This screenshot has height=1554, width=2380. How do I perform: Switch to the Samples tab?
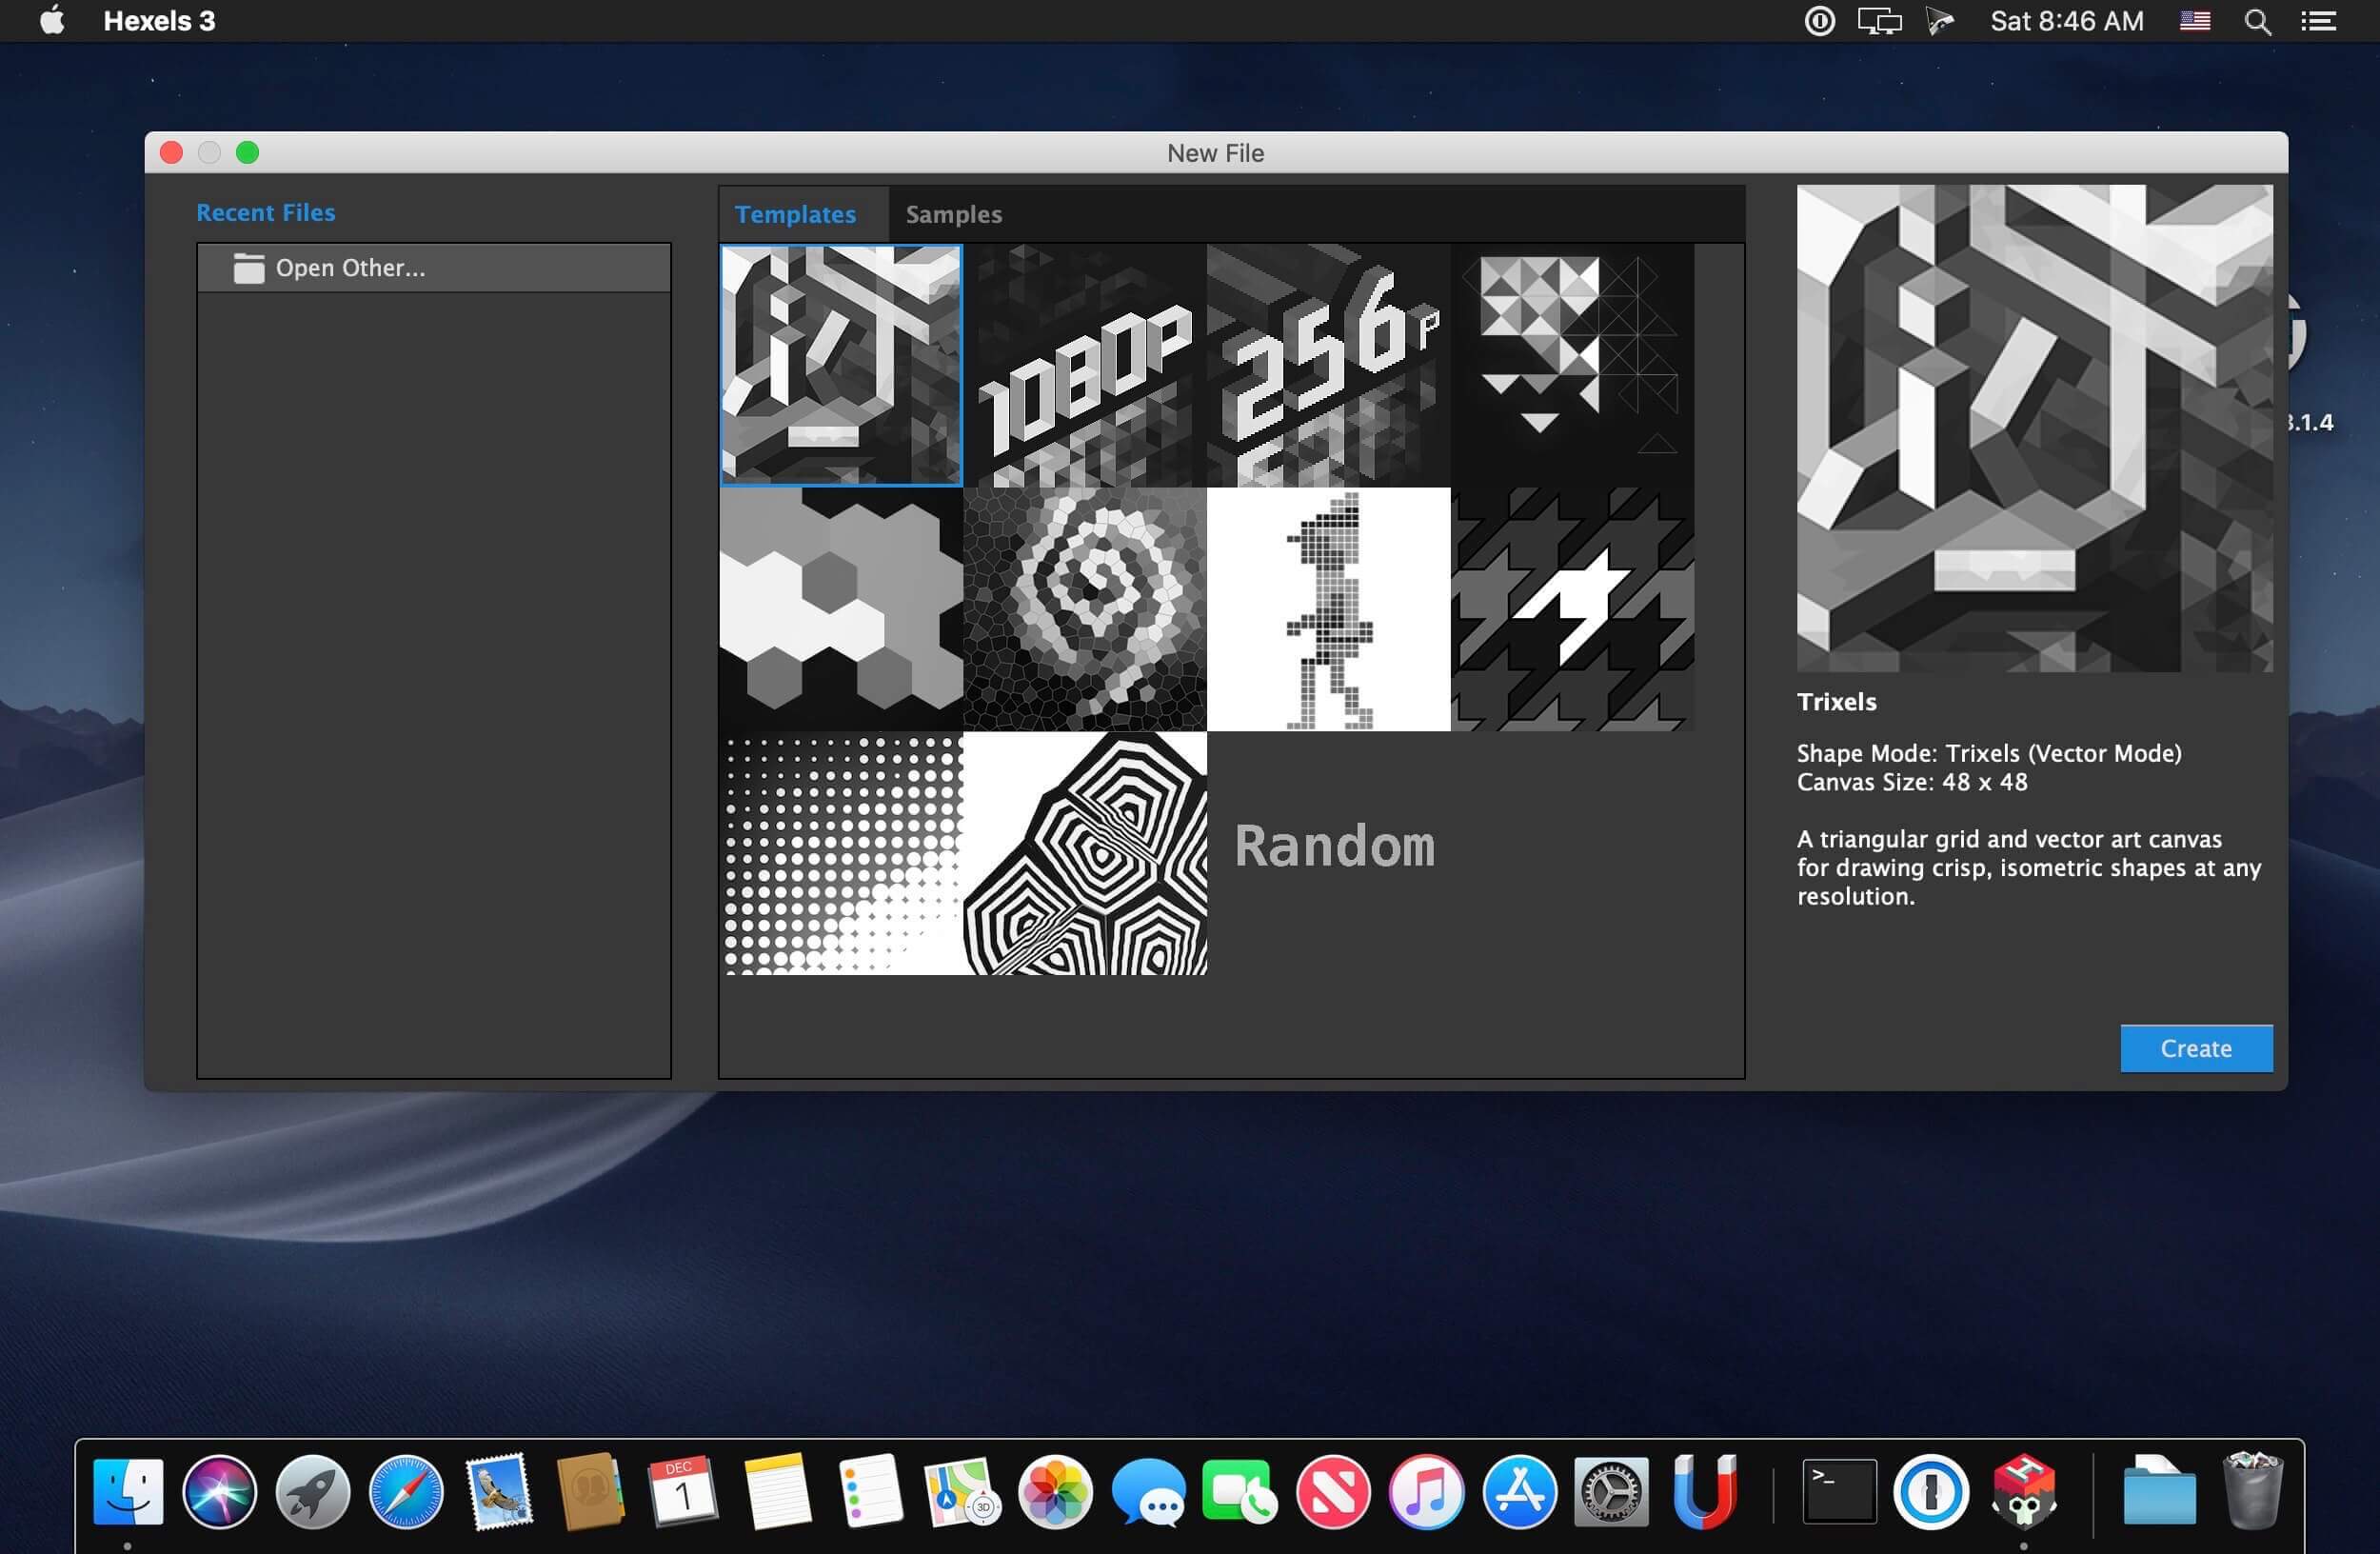953,214
